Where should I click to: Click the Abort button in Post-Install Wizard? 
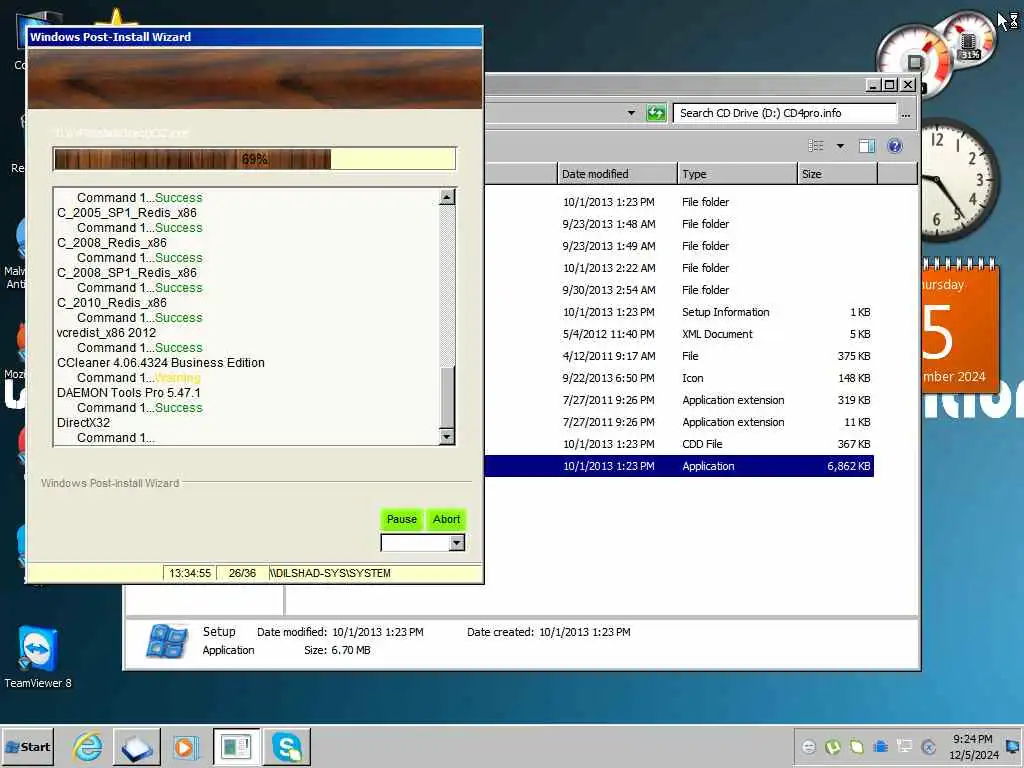pyautogui.click(x=446, y=519)
